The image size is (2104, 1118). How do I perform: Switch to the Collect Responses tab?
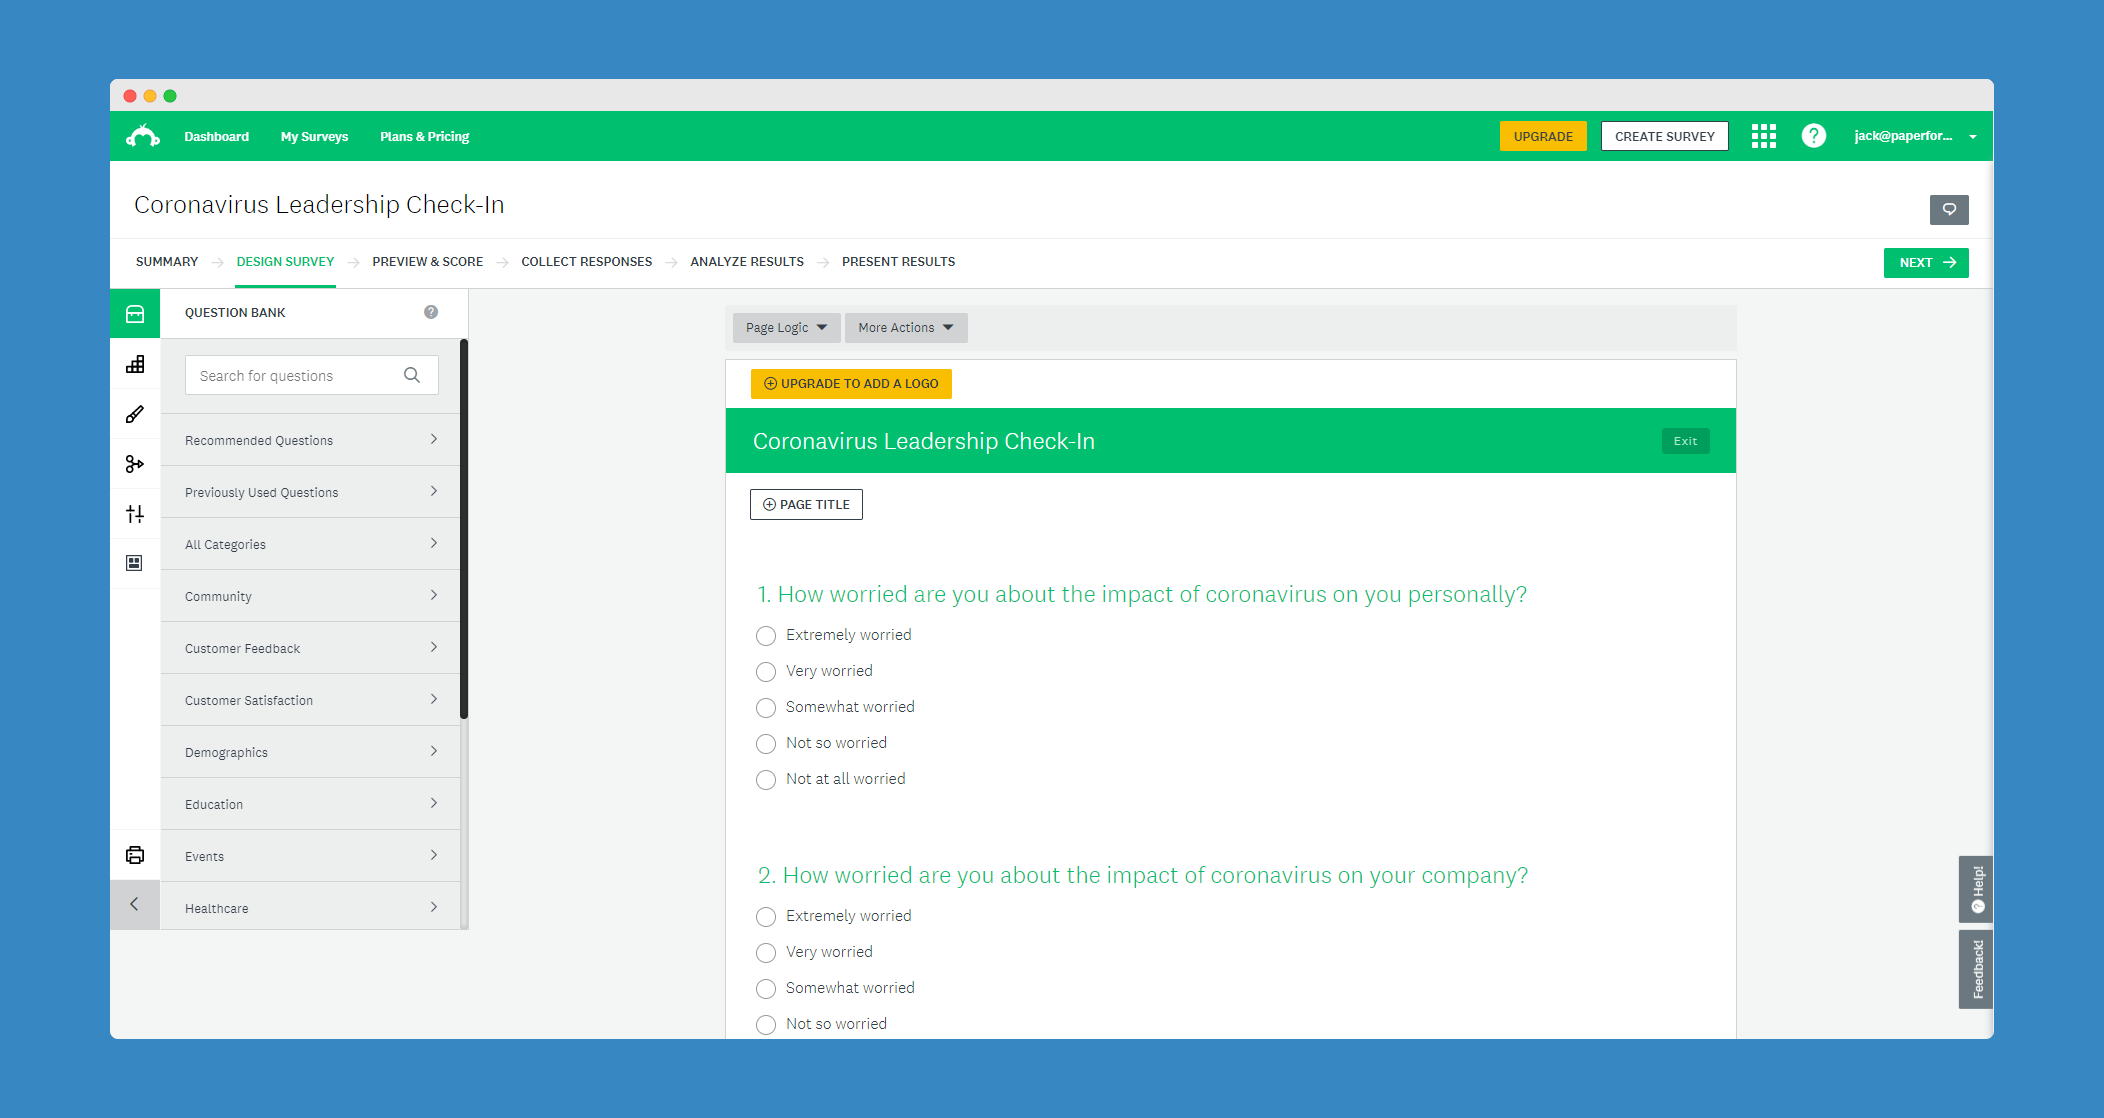[586, 261]
